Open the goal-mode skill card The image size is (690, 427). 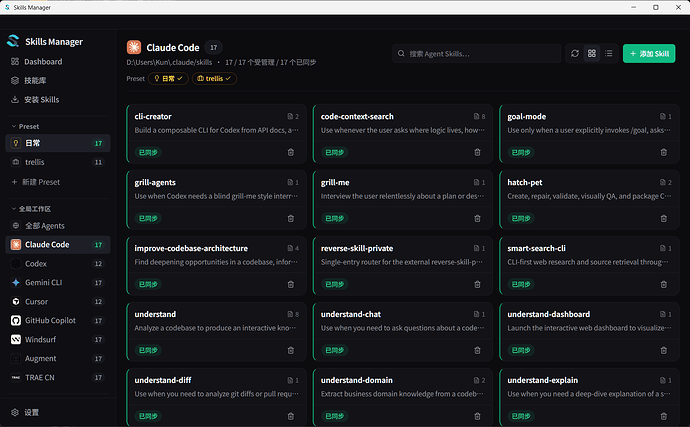589,134
